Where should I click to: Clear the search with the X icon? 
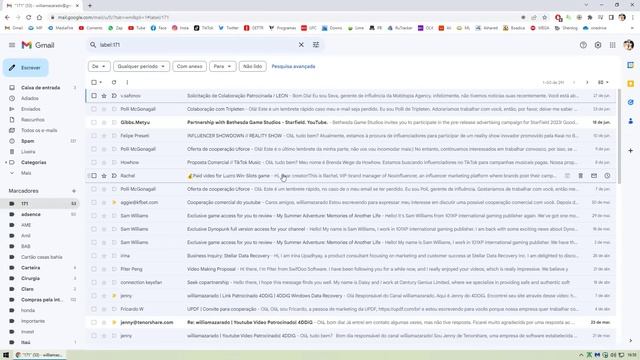point(301,45)
